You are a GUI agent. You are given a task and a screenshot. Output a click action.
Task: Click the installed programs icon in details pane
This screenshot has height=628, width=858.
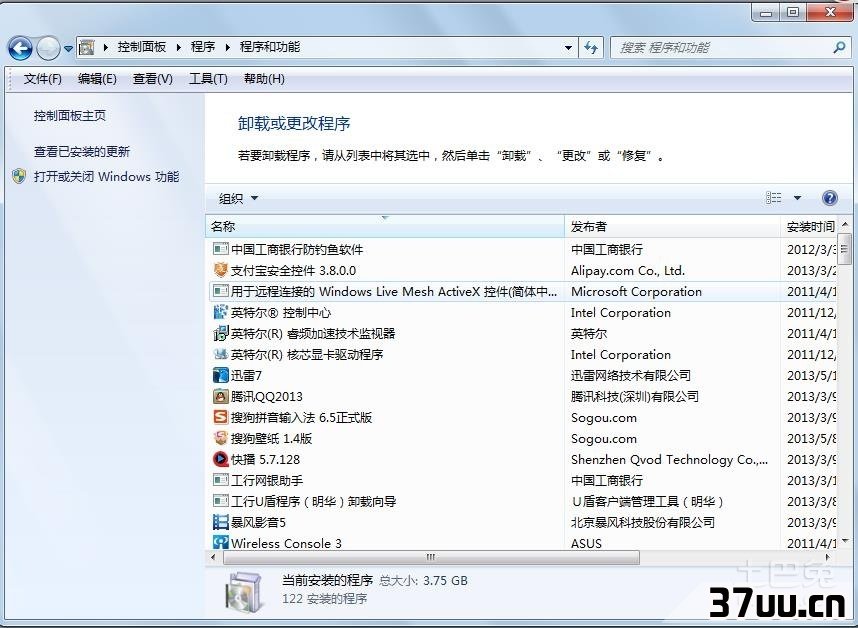coord(244,594)
